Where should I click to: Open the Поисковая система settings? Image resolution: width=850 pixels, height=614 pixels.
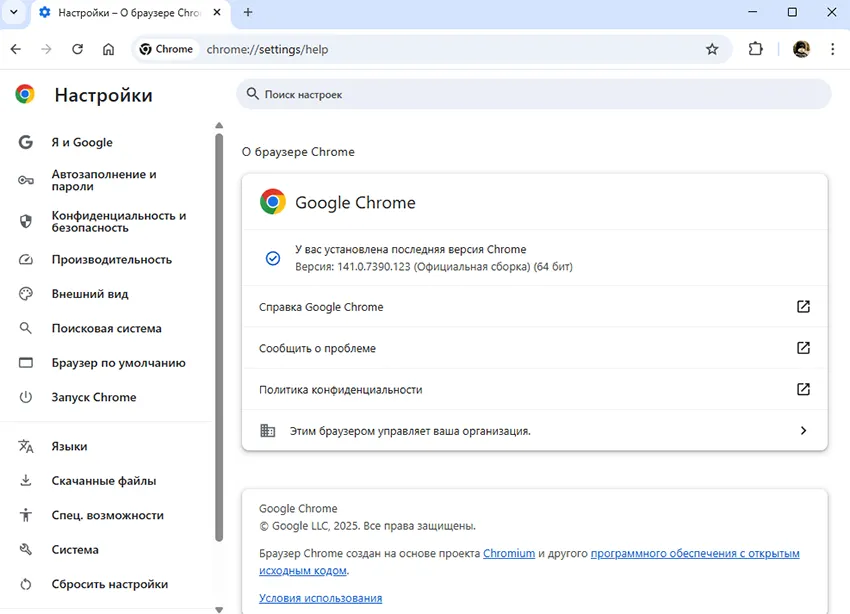click(x=94, y=327)
